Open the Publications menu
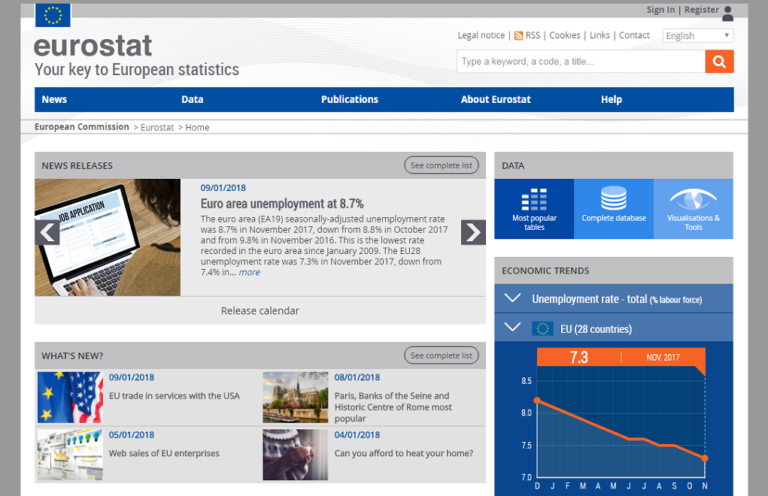Image resolution: width=768 pixels, height=496 pixels. (350, 99)
